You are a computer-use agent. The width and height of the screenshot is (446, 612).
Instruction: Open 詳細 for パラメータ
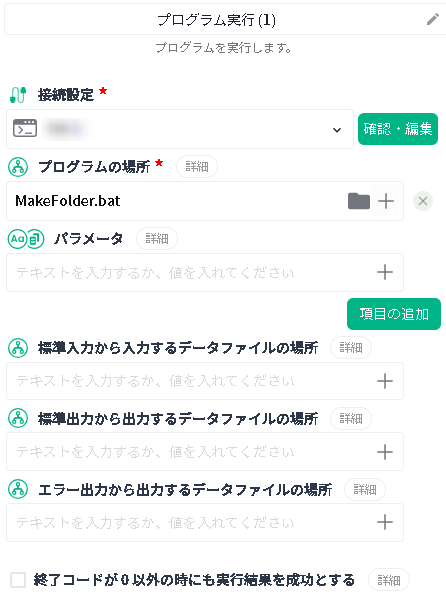[x=157, y=238]
